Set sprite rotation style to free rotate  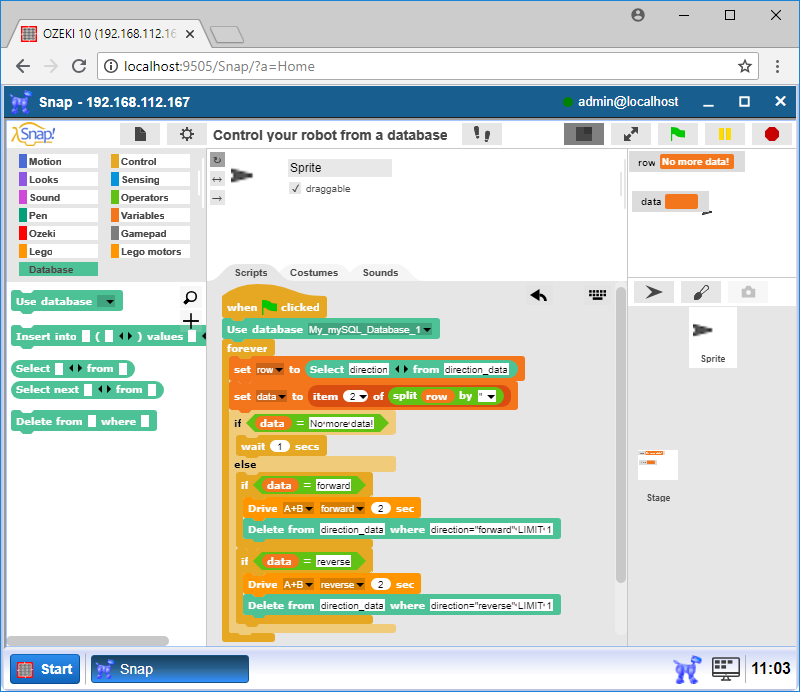coord(217,160)
